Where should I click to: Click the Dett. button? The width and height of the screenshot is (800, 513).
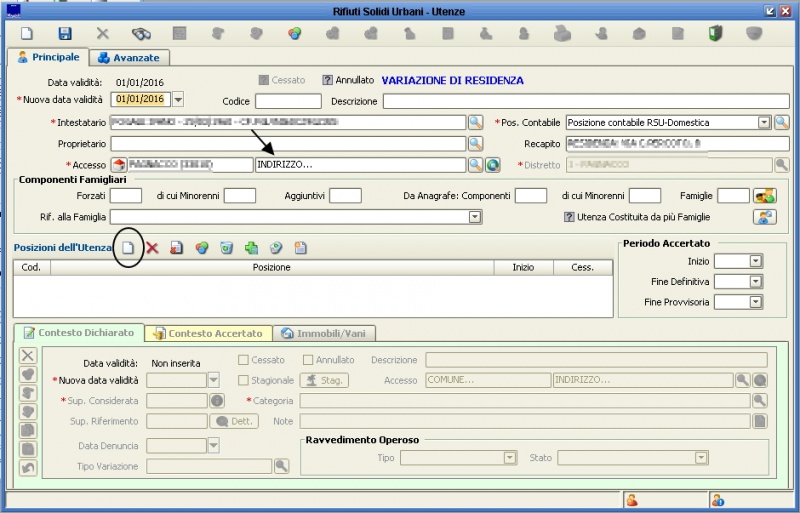pyautogui.click(x=234, y=422)
